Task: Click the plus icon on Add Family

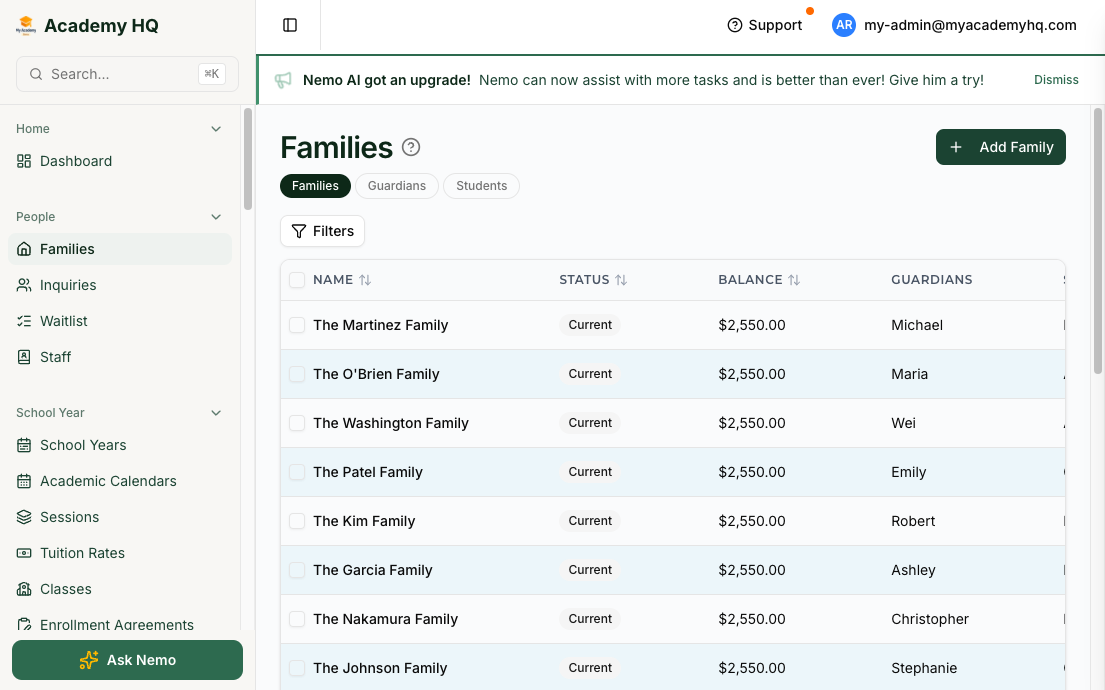Action: (x=956, y=147)
